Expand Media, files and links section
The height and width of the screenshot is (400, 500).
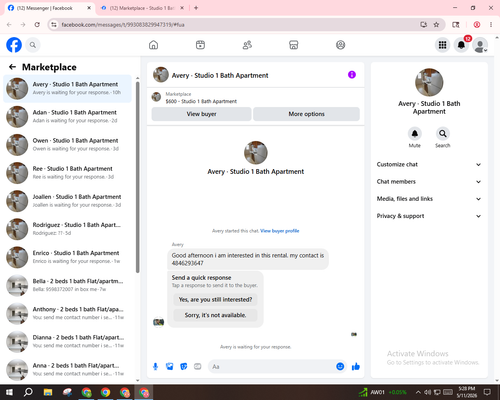click(429, 199)
